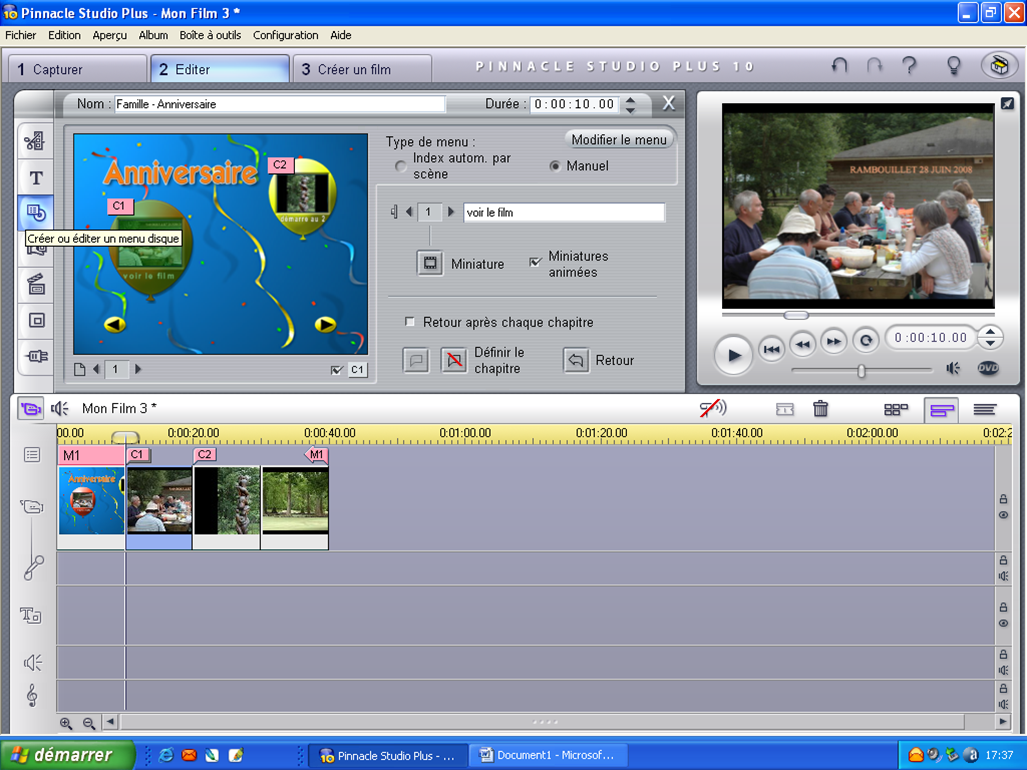Click the preview volume slider handle
Viewport: 1027px width, 770px height.
click(861, 371)
